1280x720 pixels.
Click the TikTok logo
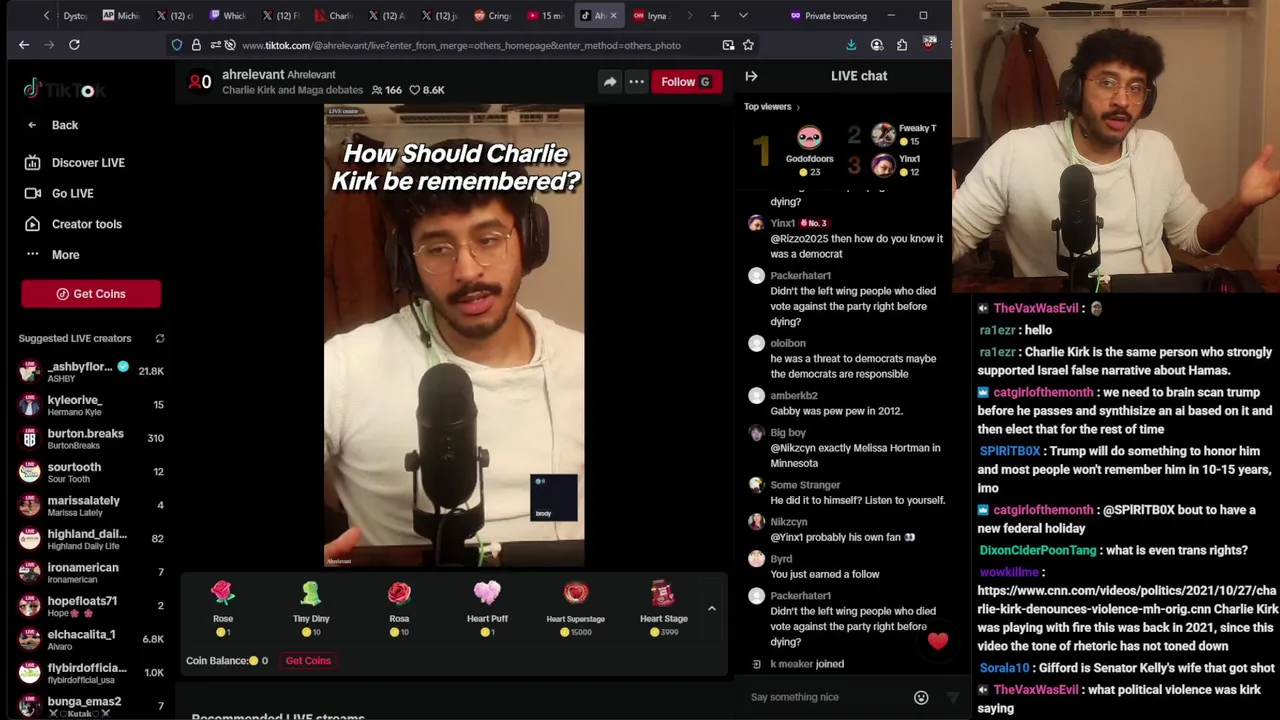click(62, 90)
